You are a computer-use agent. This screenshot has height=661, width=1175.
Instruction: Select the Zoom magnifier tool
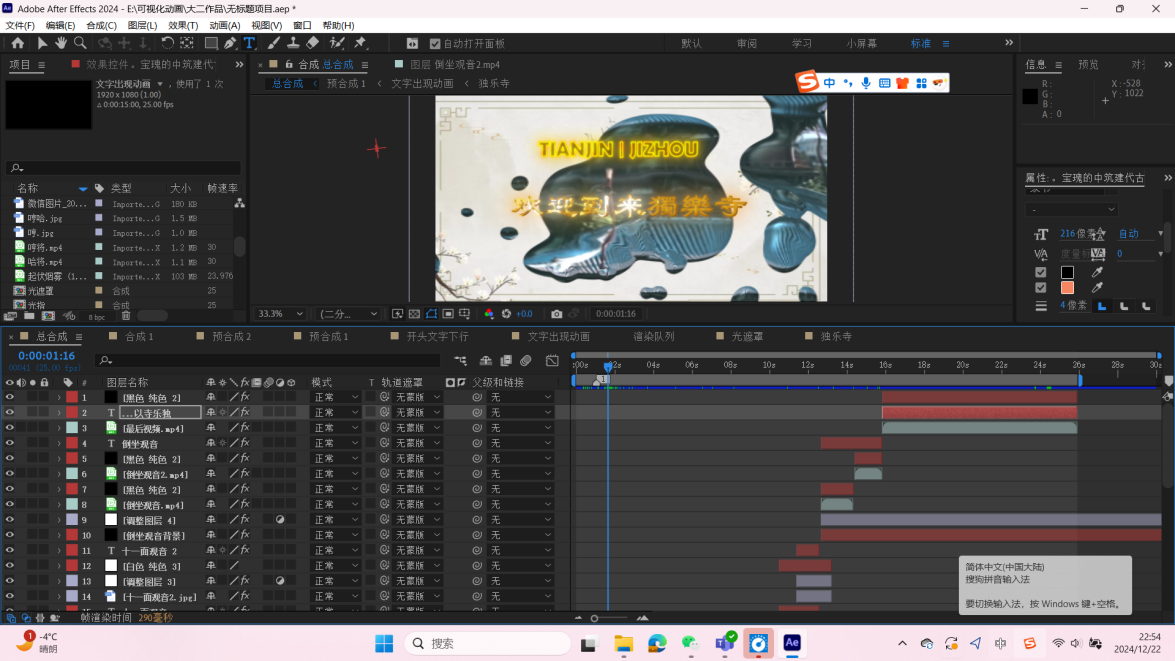(x=79, y=43)
